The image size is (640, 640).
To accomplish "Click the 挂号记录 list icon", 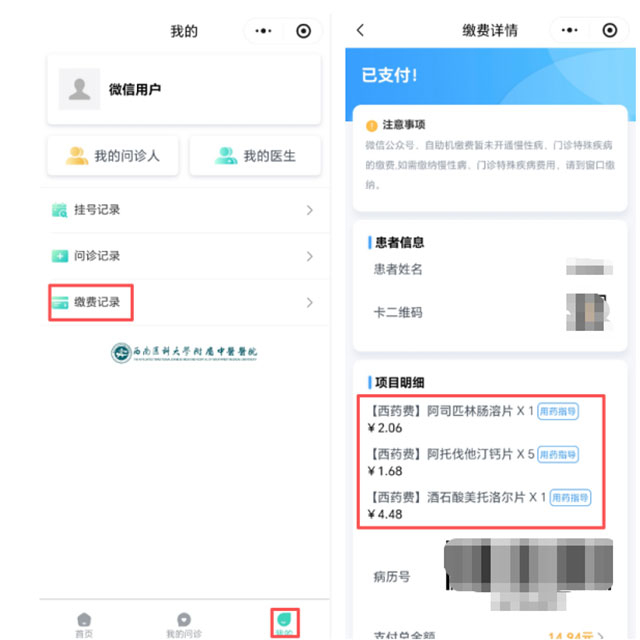I will pos(60,210).
